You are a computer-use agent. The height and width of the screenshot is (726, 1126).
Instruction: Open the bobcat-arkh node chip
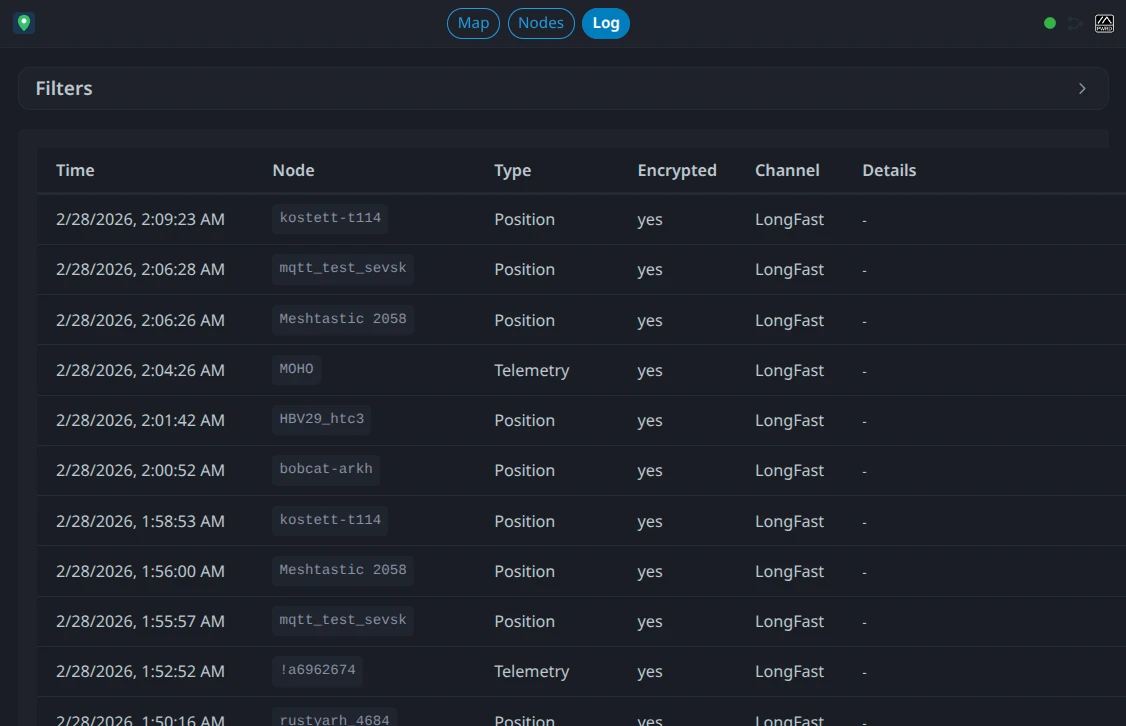tap(325, 470)
